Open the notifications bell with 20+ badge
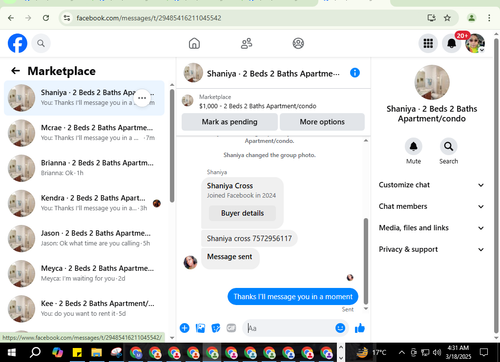Screen dimensions: 500x362 tap(452, 43)
